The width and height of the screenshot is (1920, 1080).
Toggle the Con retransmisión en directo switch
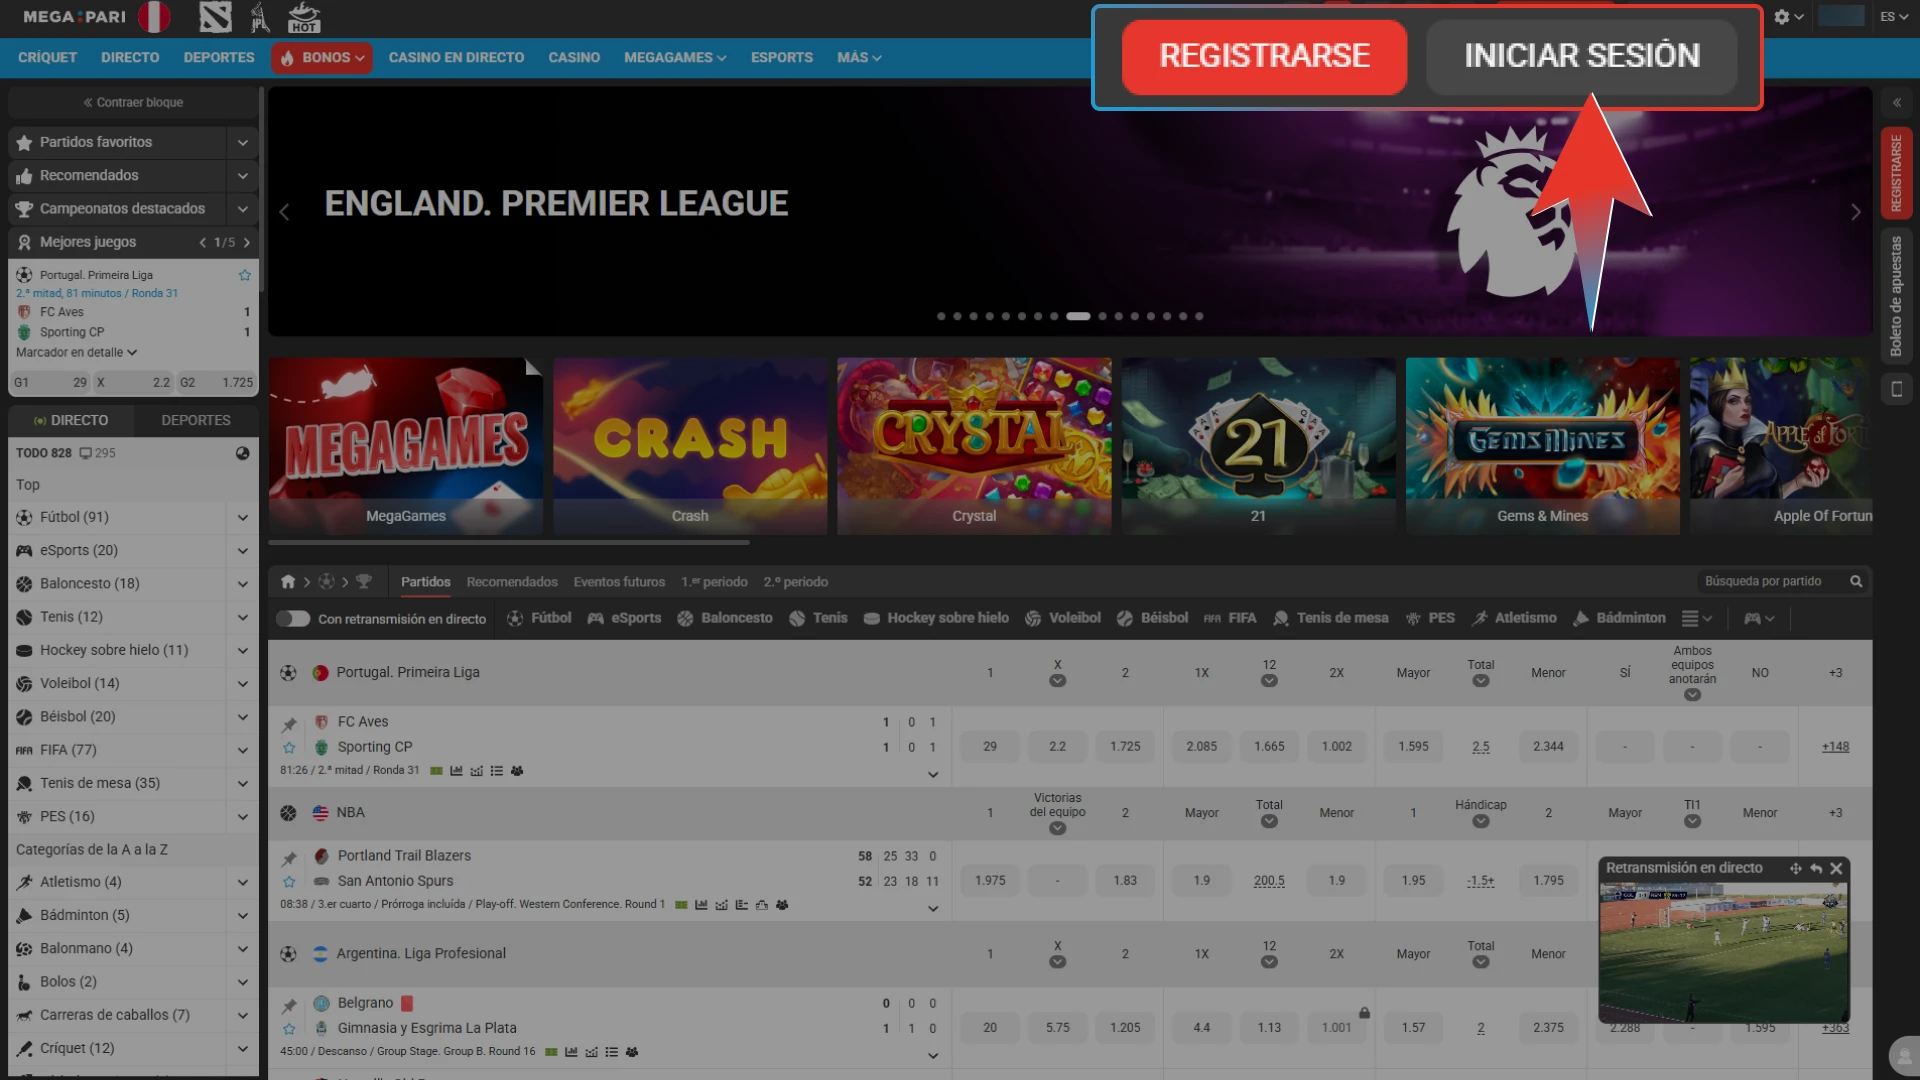click(293, 619)
